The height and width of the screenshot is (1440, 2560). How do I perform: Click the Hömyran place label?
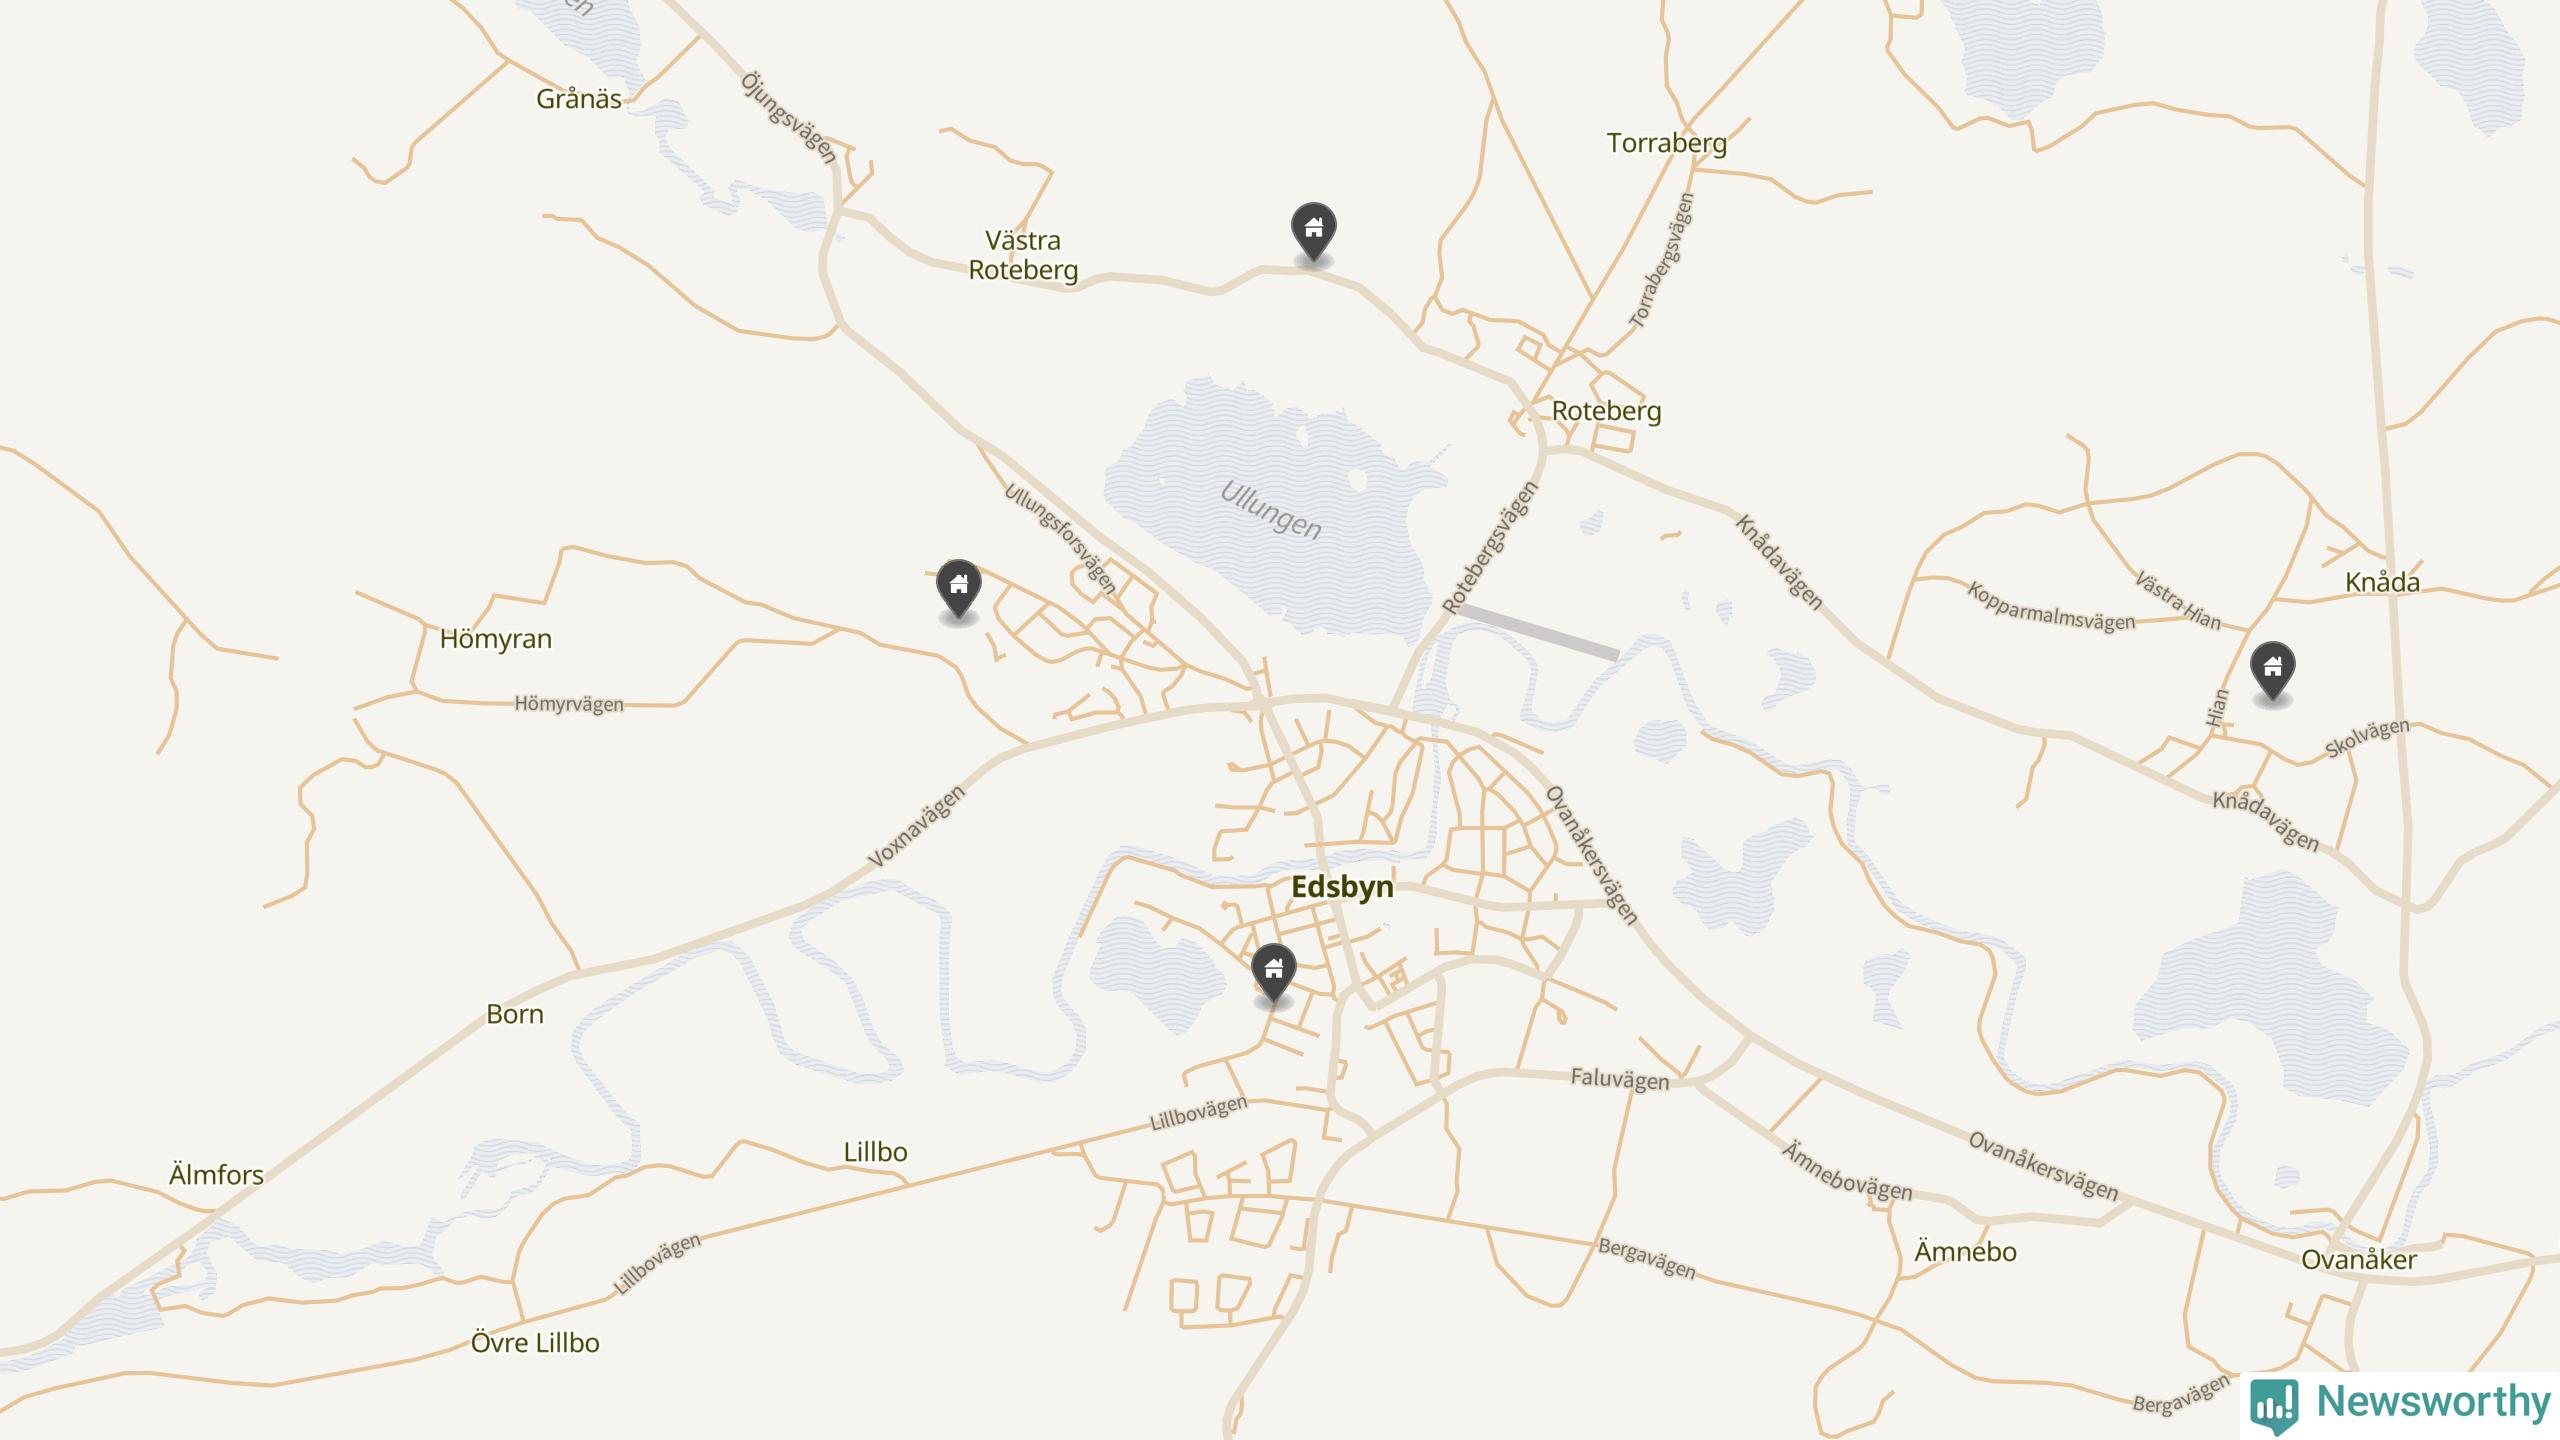pyautogui.click(x=496, y=639)
